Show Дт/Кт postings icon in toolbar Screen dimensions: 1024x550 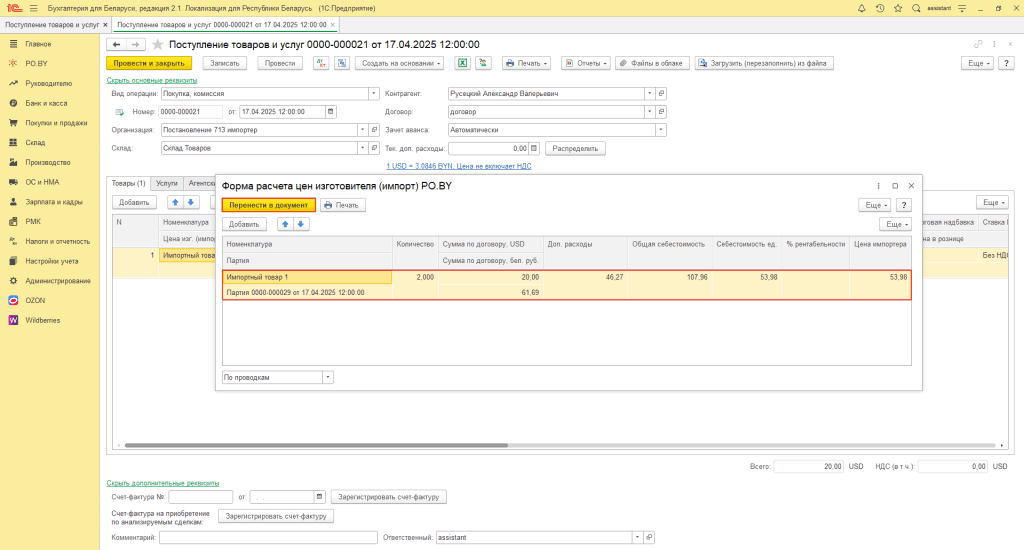(321, 63)
